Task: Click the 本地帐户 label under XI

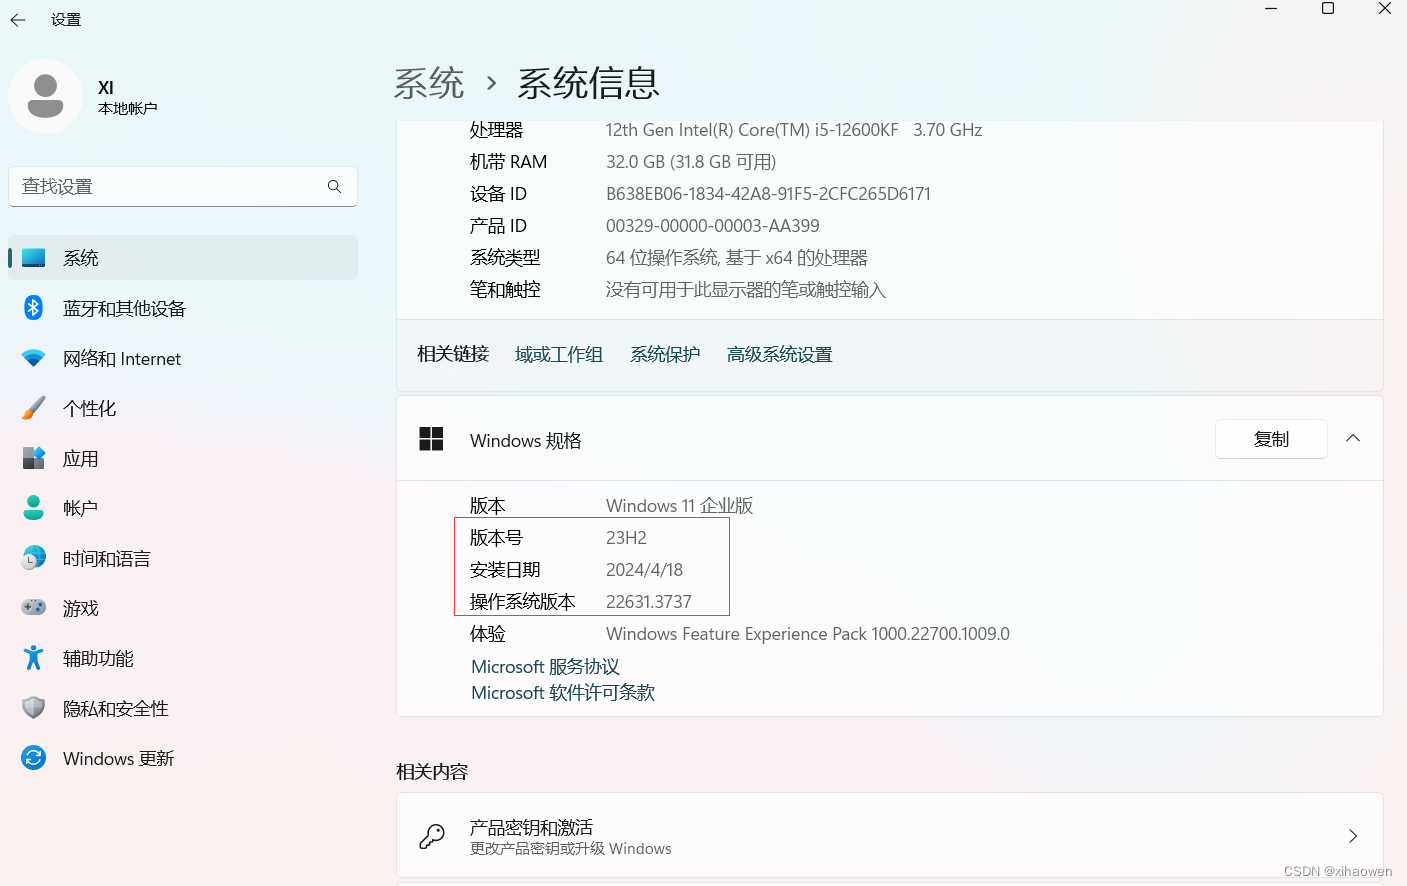Action: [x=127, y=108]
